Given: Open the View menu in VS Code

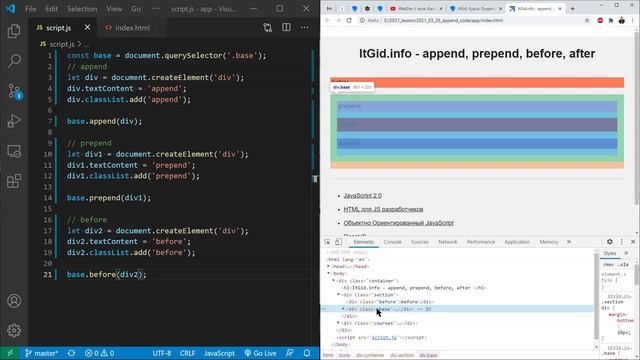Looking at the screenshot, I should click(x=114, y=9).
